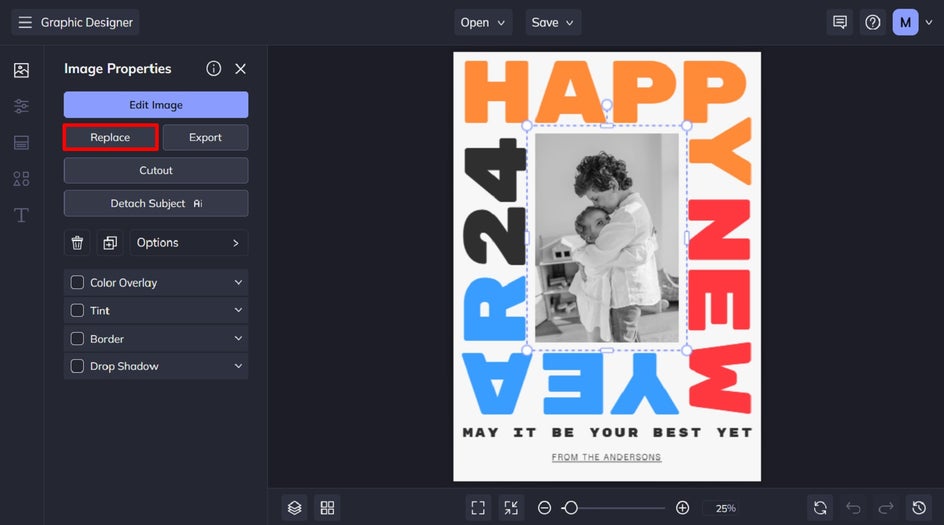Click the zoom in plus icon
Viewport: 944px width, 525px height.
682,508
